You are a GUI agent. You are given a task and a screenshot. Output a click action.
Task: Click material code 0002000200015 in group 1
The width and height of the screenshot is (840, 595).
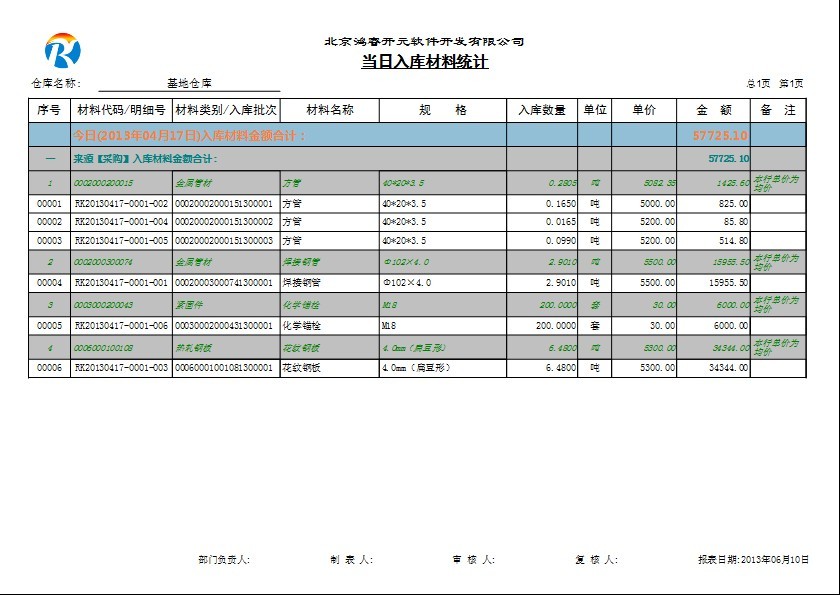coord(103,183)
